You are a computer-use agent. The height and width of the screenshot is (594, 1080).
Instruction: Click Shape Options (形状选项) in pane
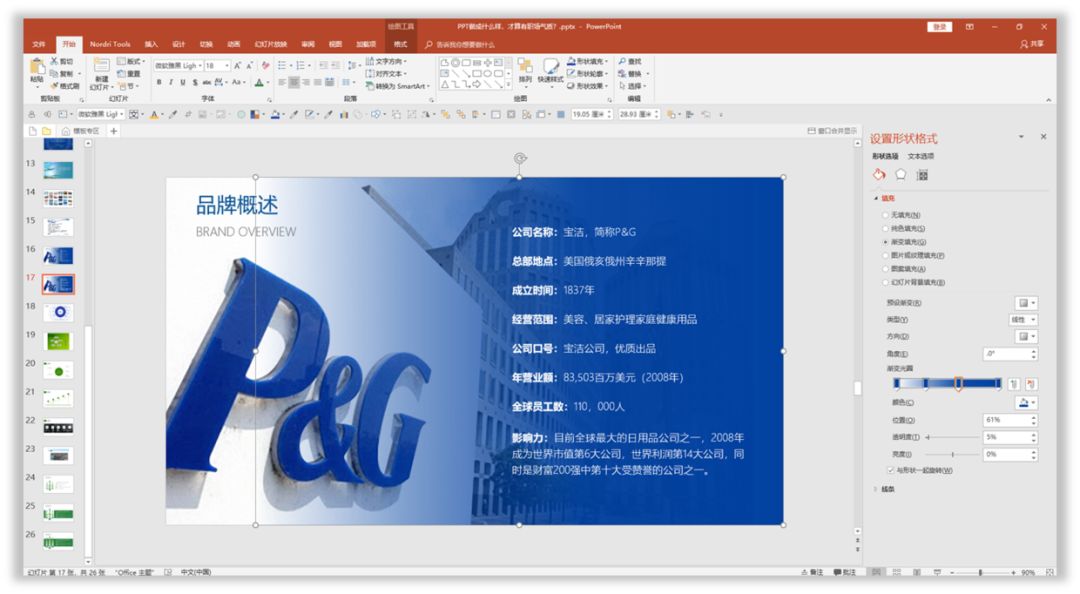pyautogui.click(x=885, y=156)
